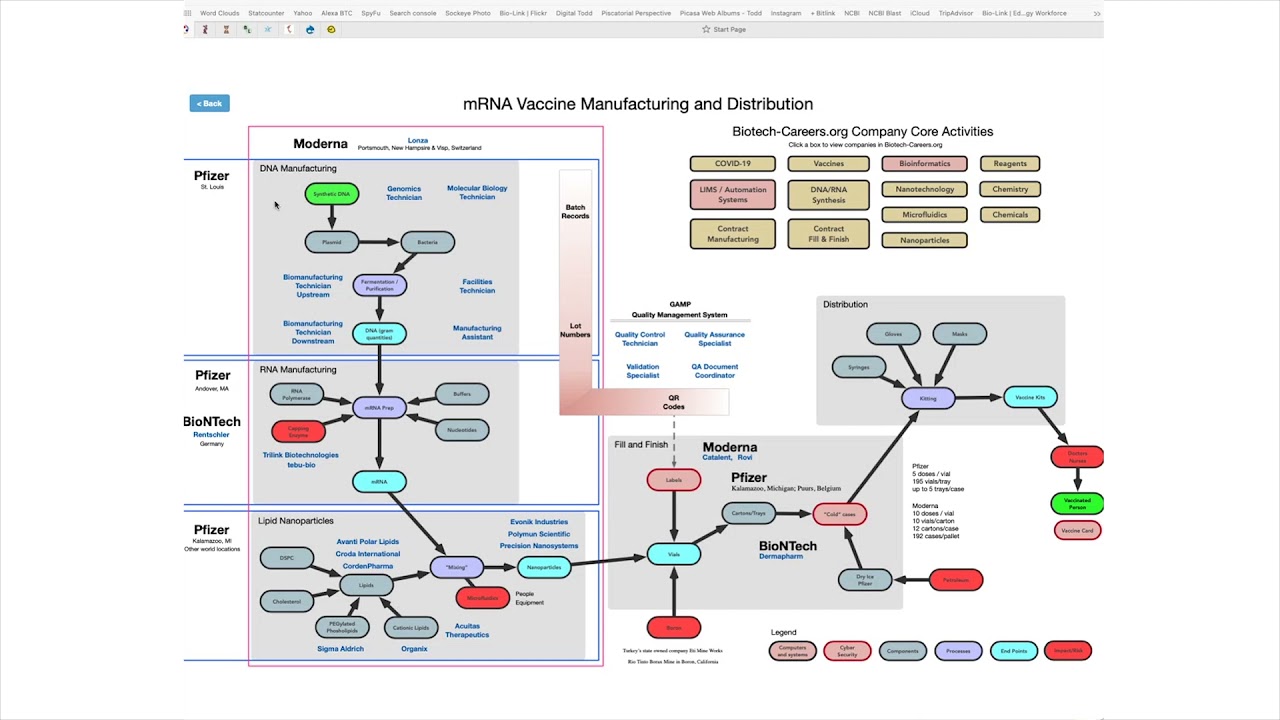Click the Contract Fill & Finish box

[828, 234]
